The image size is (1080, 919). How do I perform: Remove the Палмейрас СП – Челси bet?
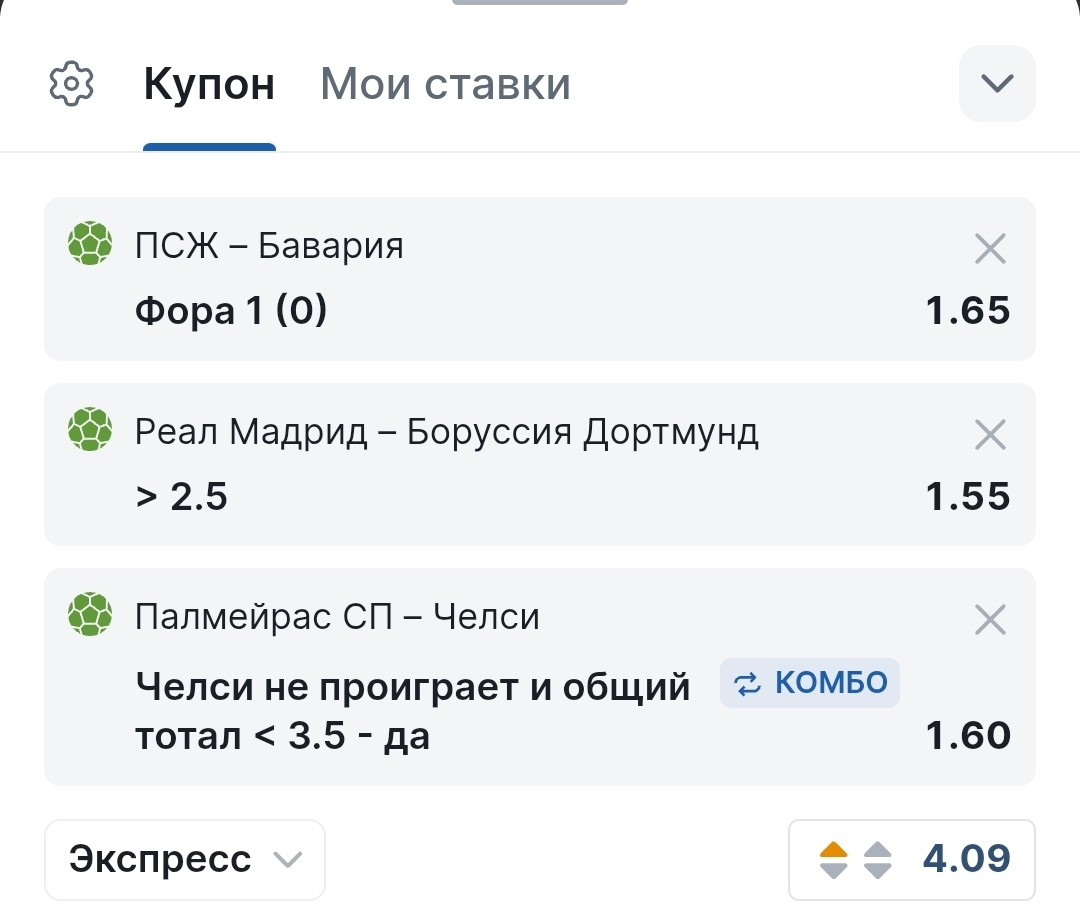990,619
